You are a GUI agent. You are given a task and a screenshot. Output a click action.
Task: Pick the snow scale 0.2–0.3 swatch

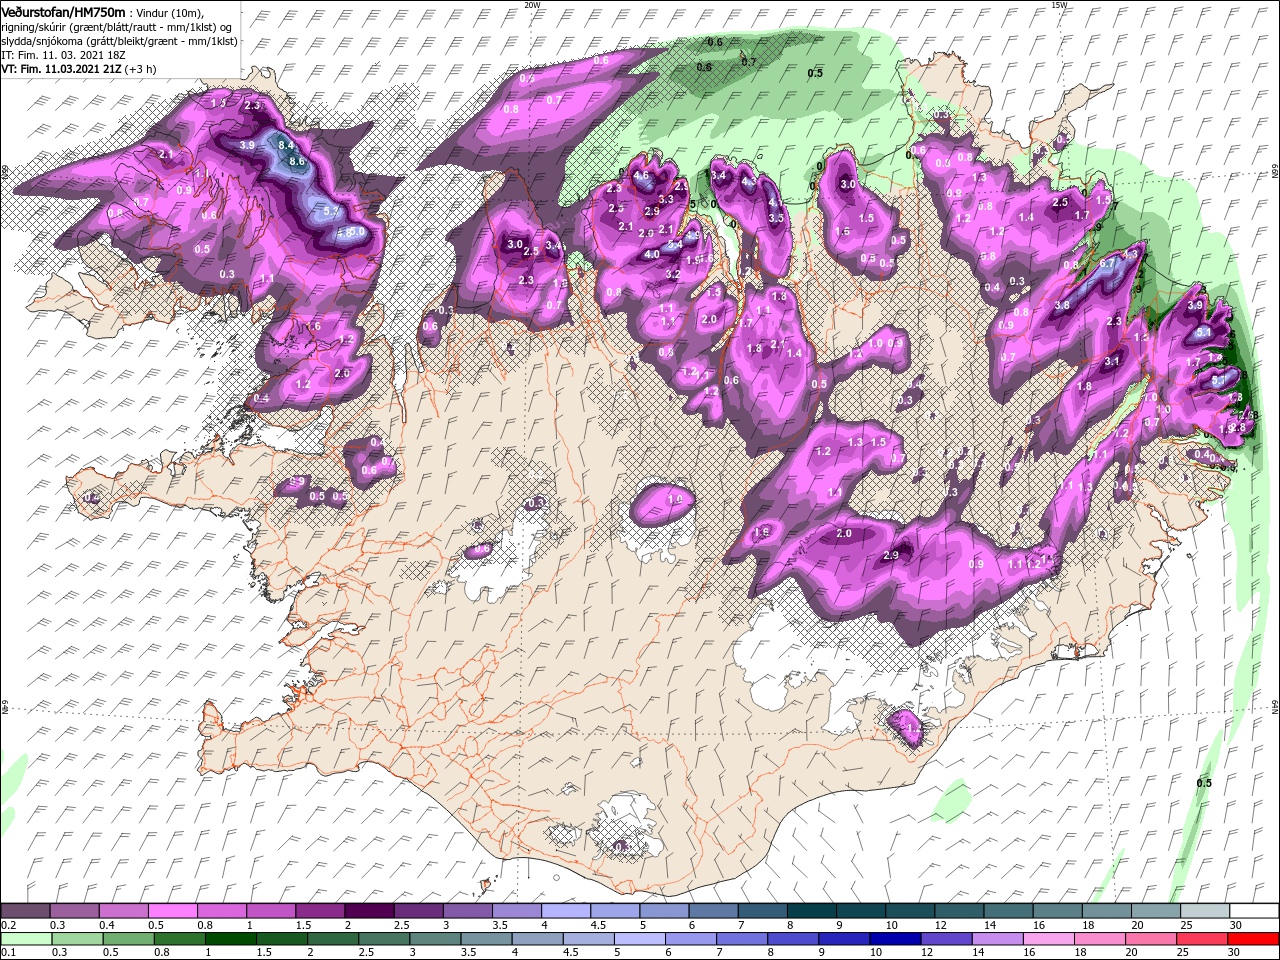pos(26,911)
